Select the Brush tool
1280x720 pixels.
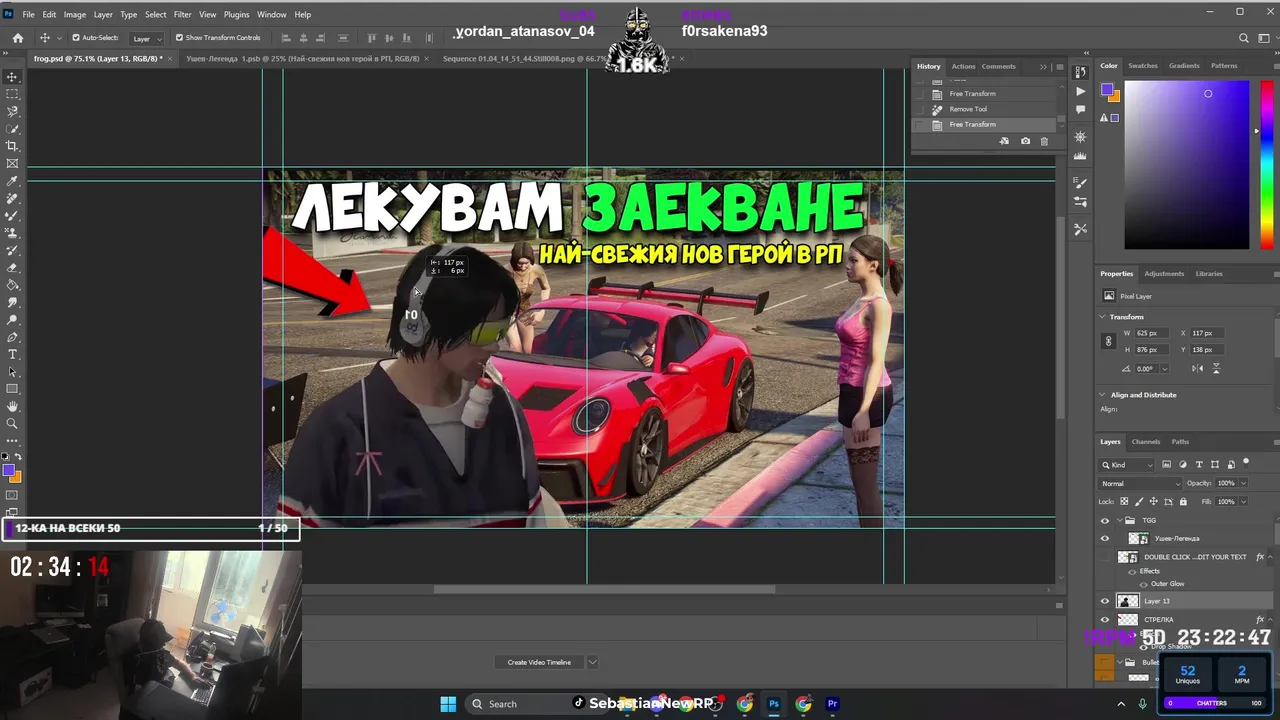[12, 215]
